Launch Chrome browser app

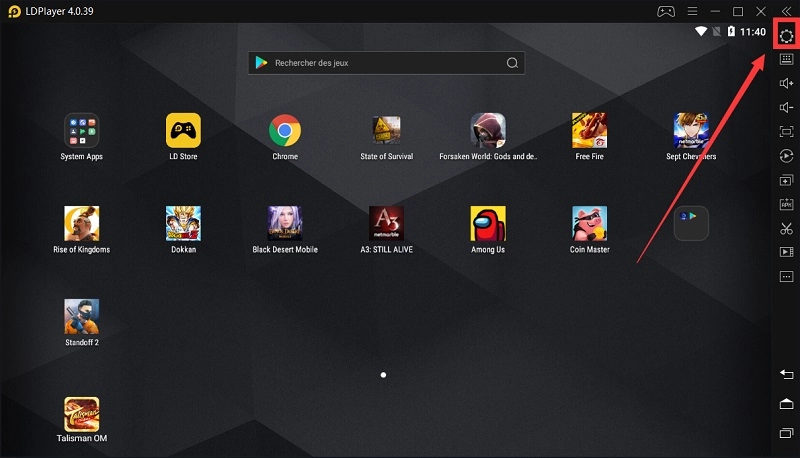285,130
